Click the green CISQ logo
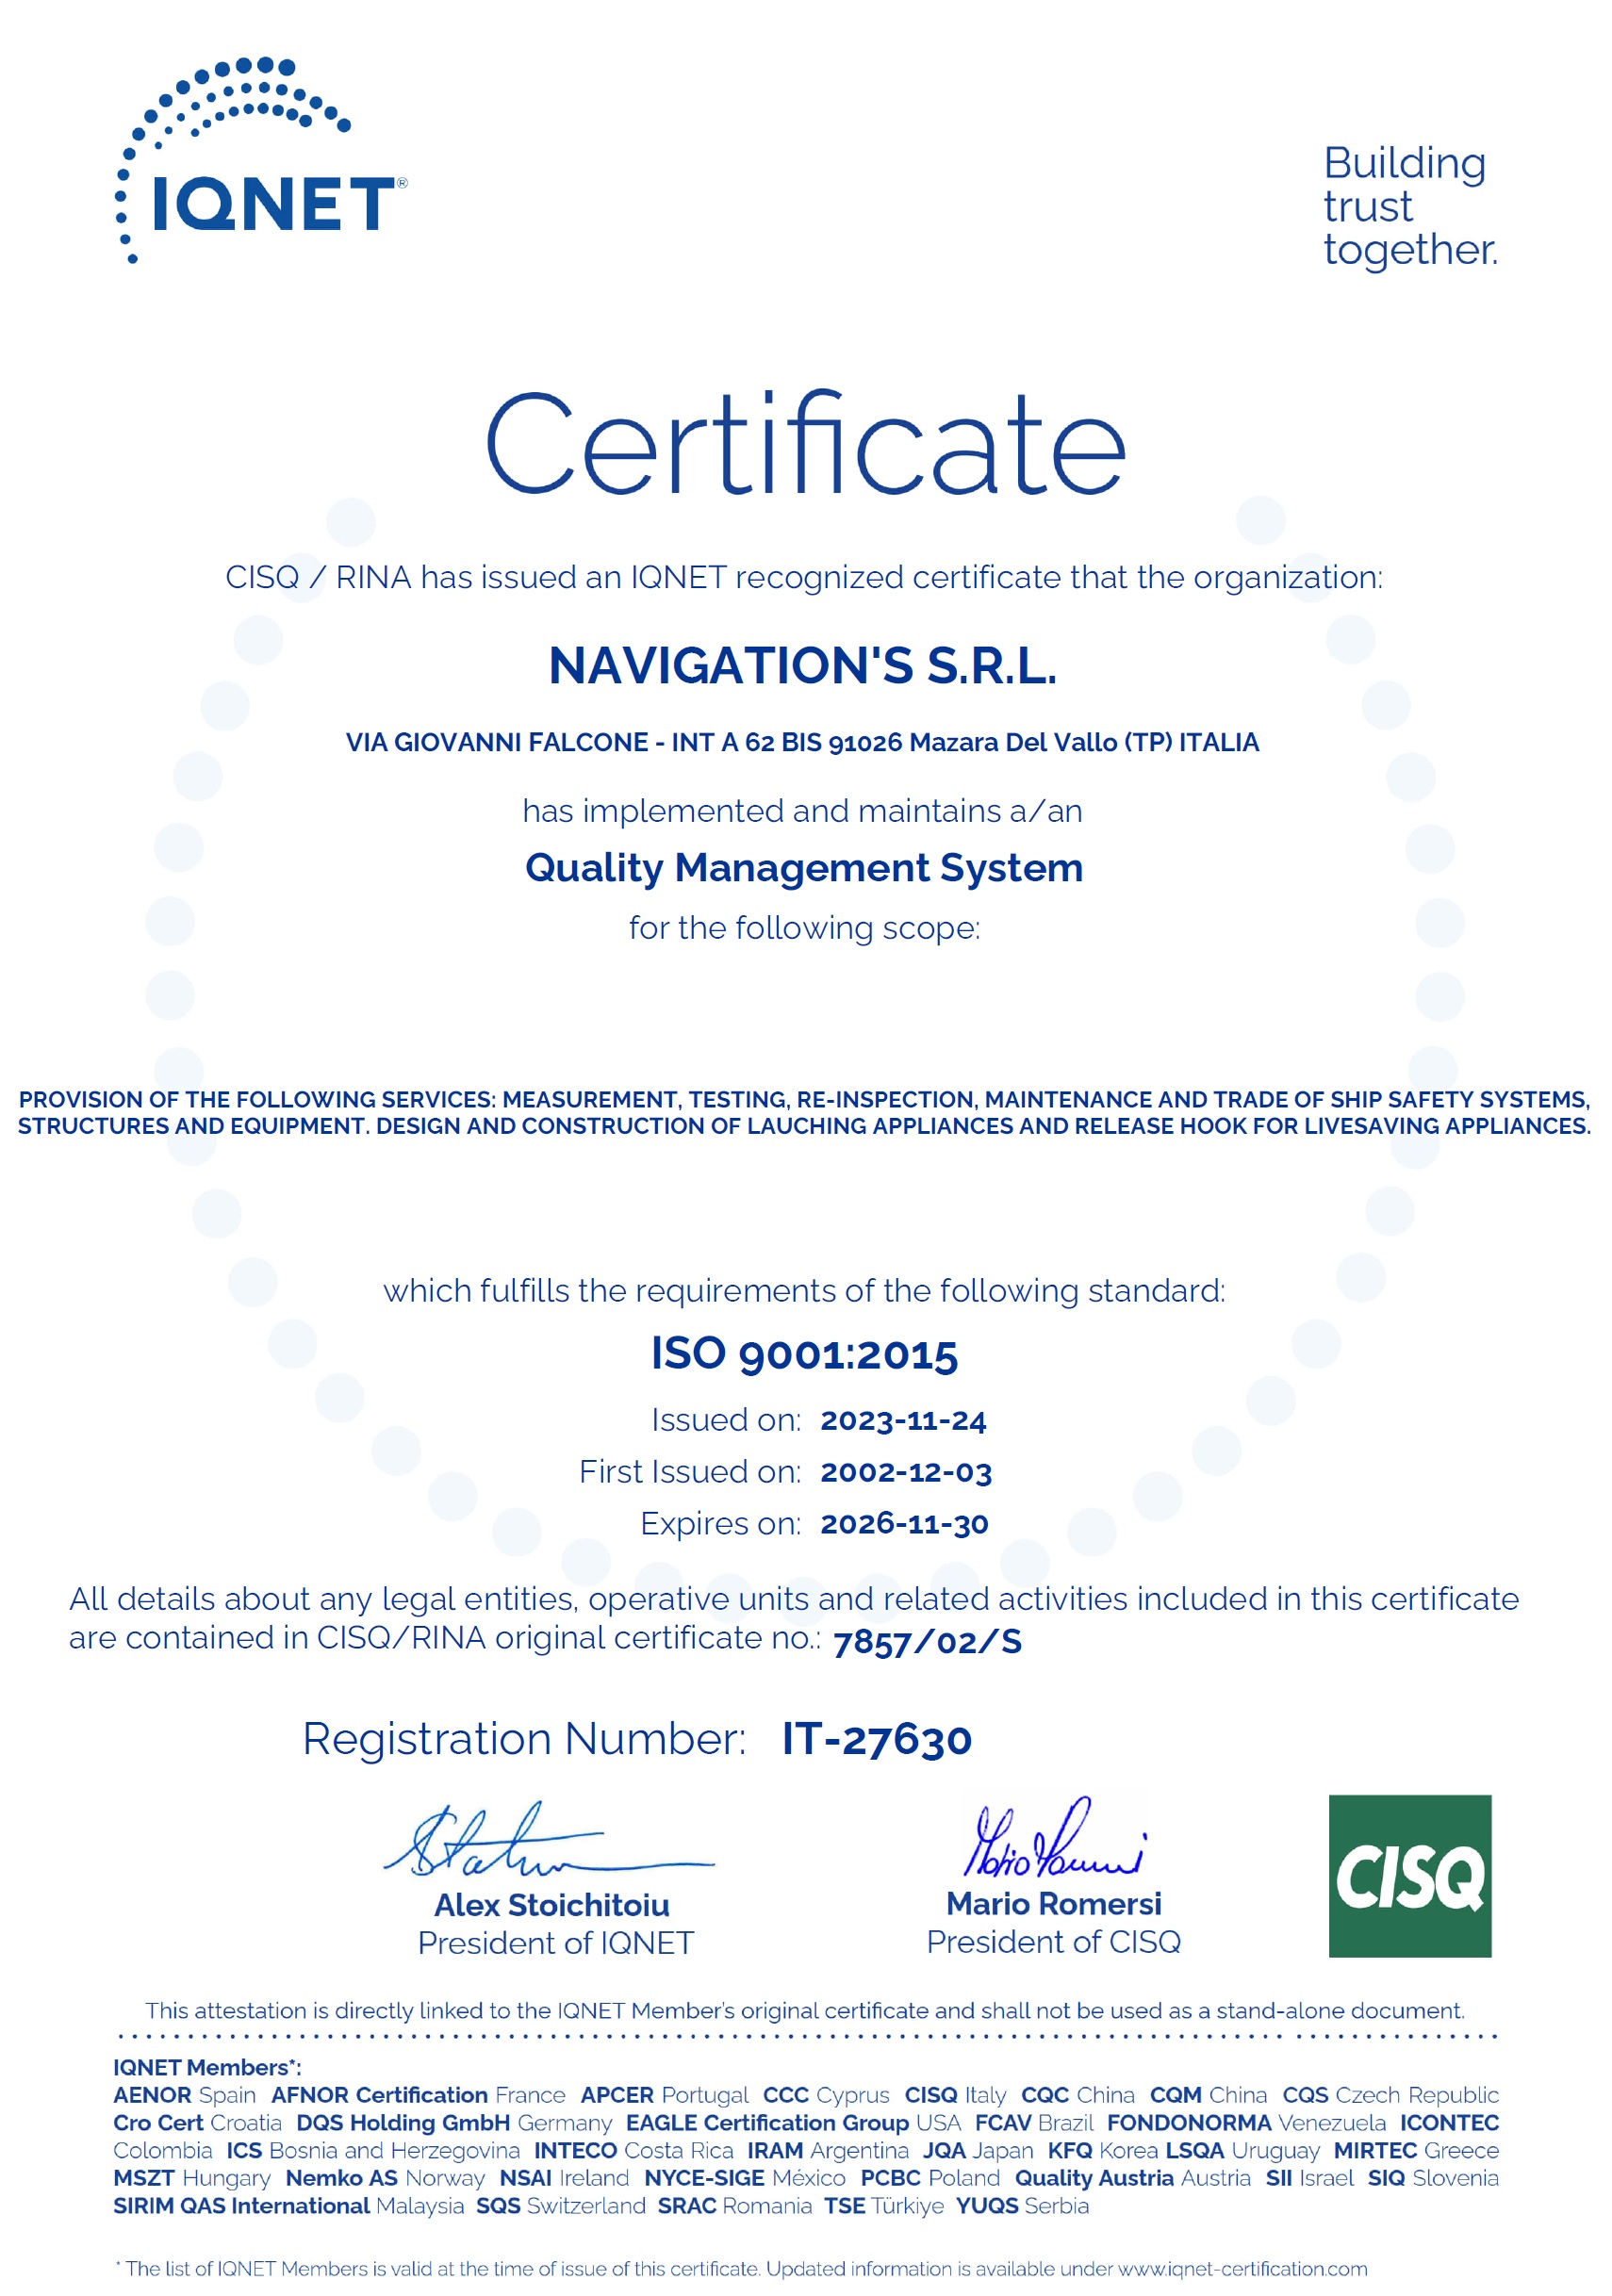The width and height of the screenshot is (1612, 2296). (x=1410, y=1876)
